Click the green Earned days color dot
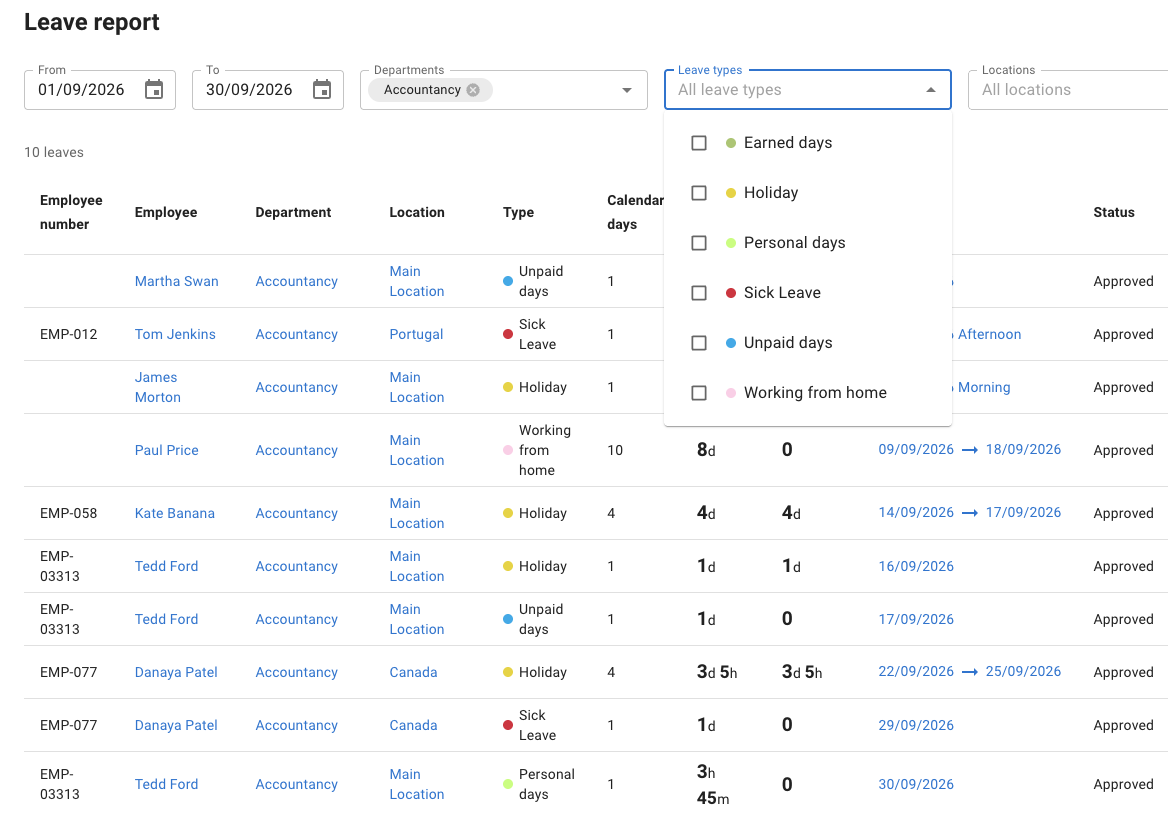Screen dimensions: 1168x818 point(731,143)
